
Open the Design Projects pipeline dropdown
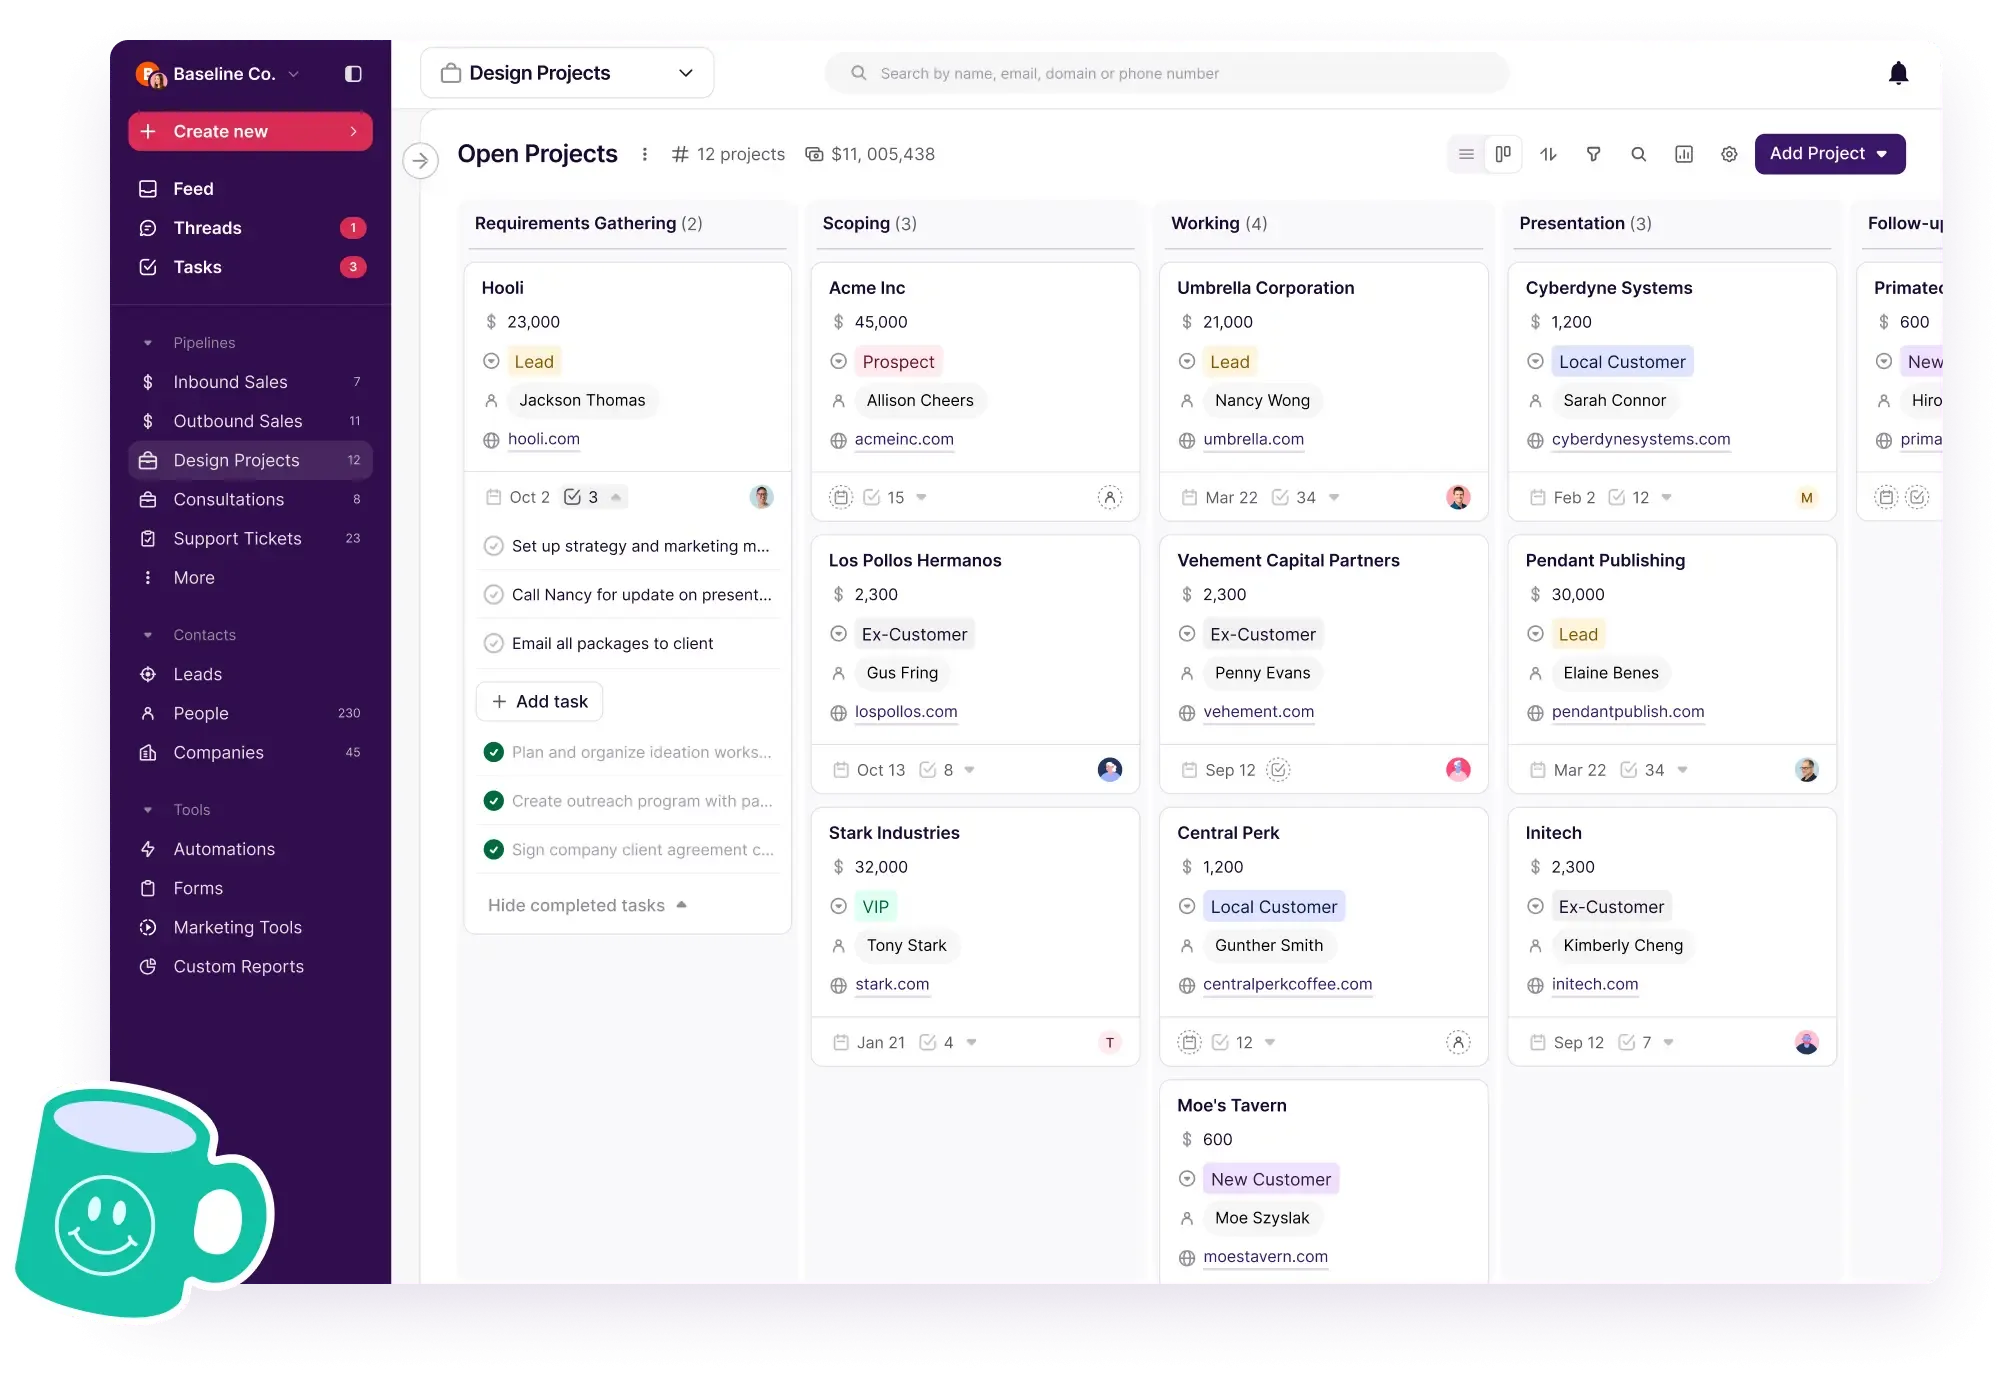click(567, 73)
